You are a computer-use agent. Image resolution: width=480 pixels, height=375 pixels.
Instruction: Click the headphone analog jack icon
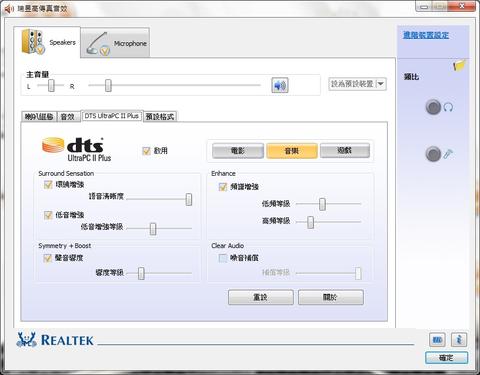[433, 107]
